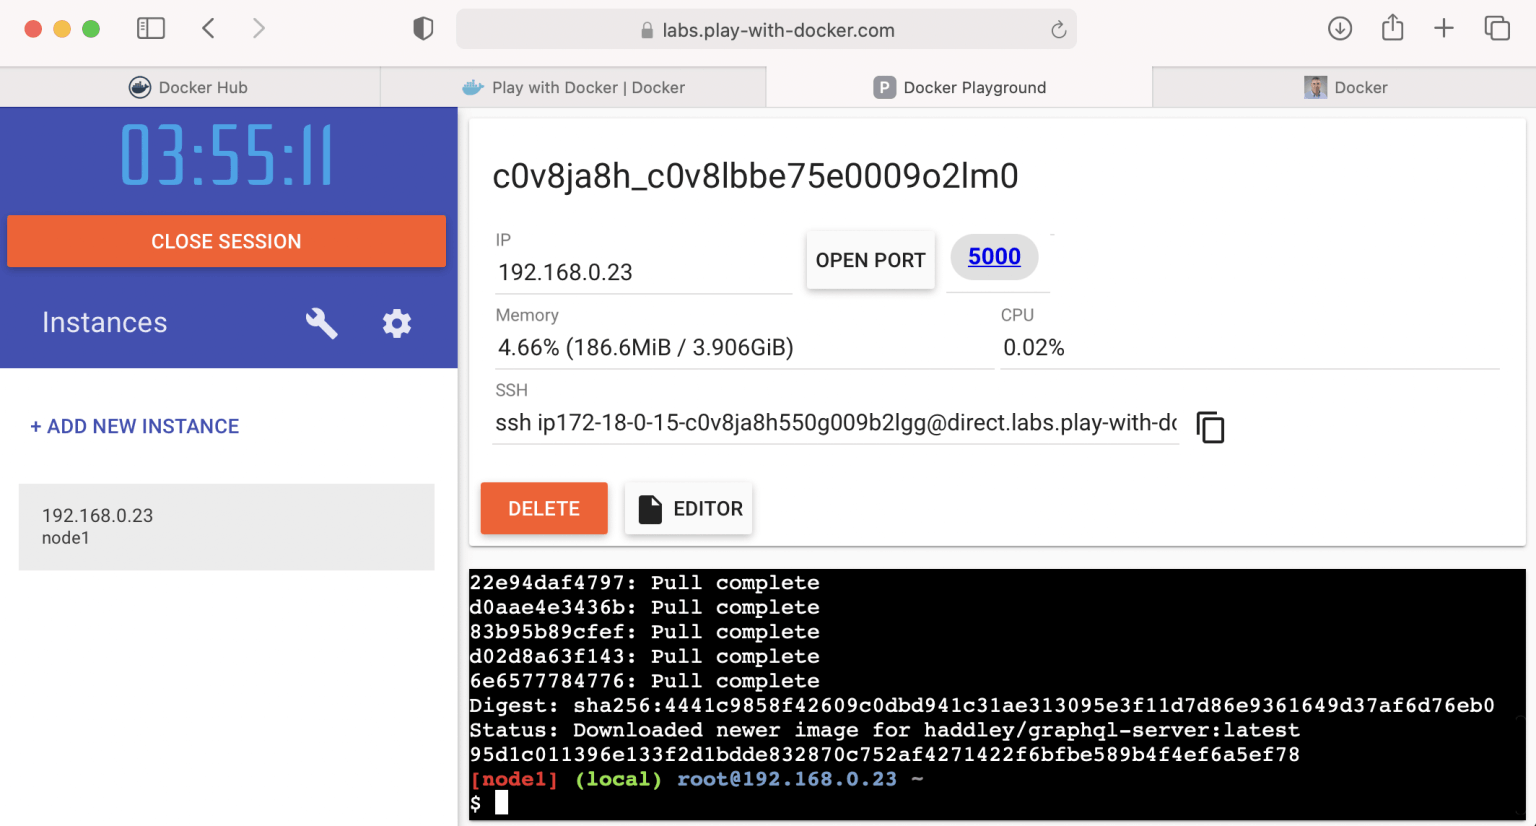The height and width of the screenshot is (826, 1536).
Task: Open the privacy shield report icon
Action: click(423, 29)
